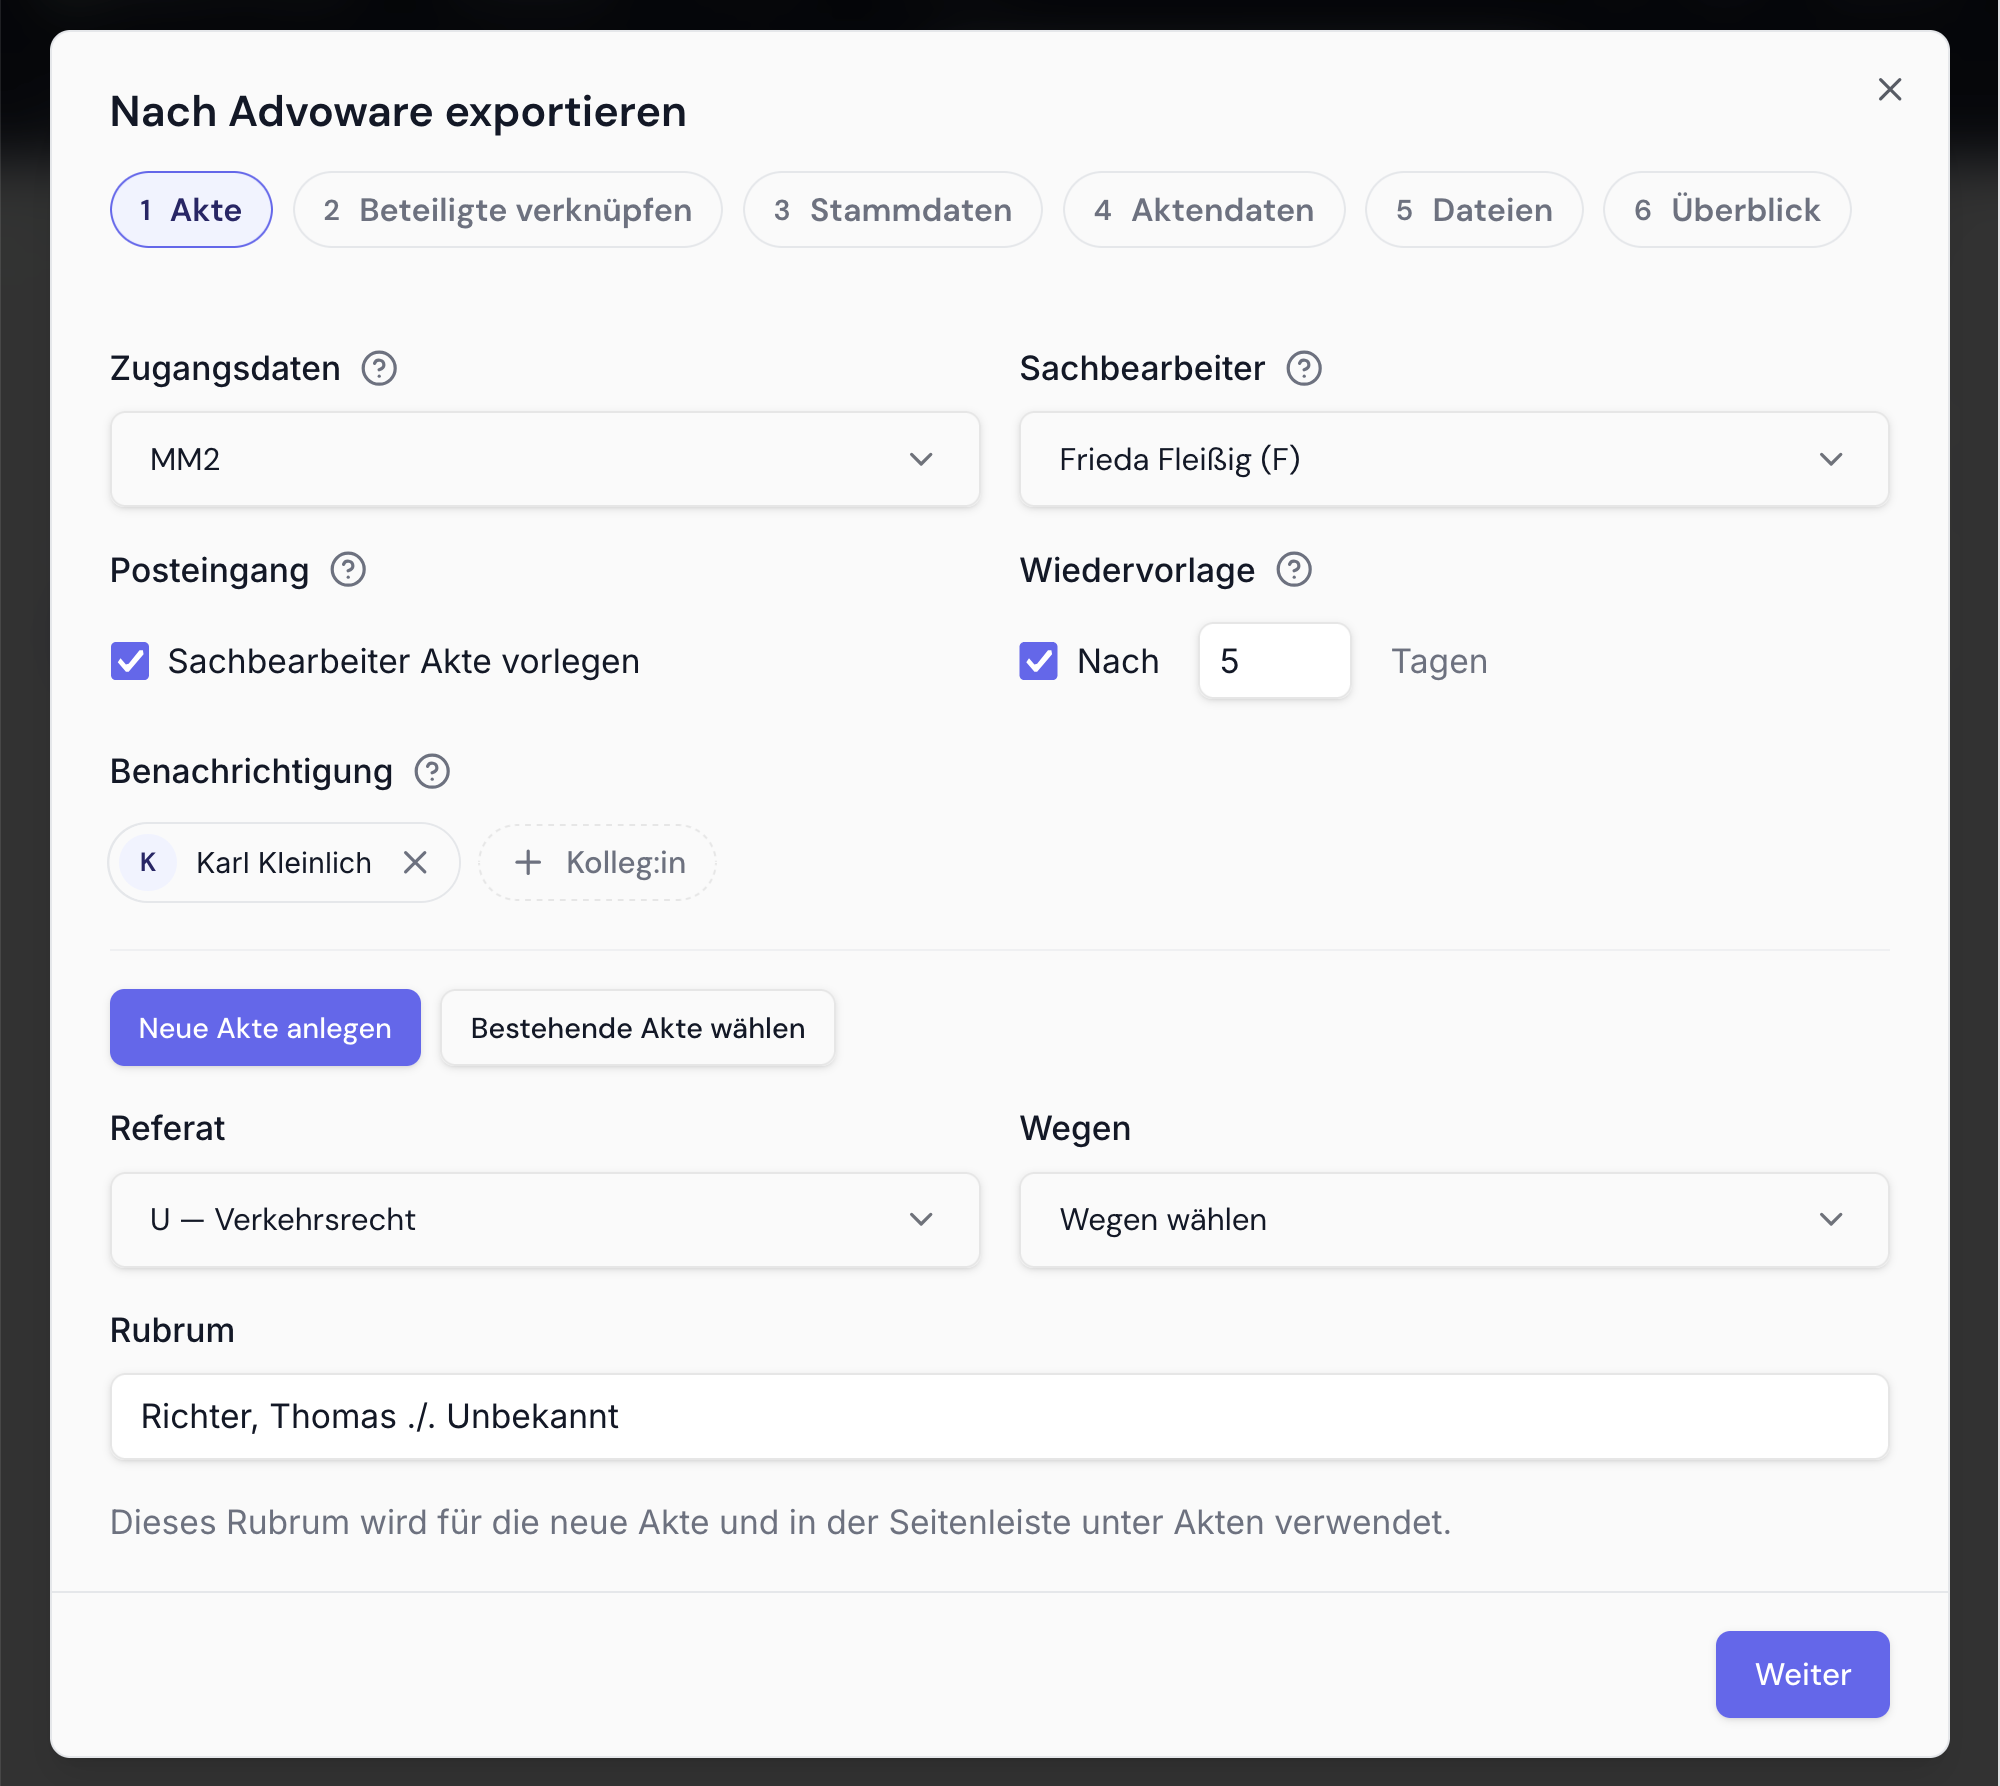Image resolution: width=2000 pixels, height=1786 pixels.
Task: Click the Rubrum hint text below field
Action: (780, 1522)
